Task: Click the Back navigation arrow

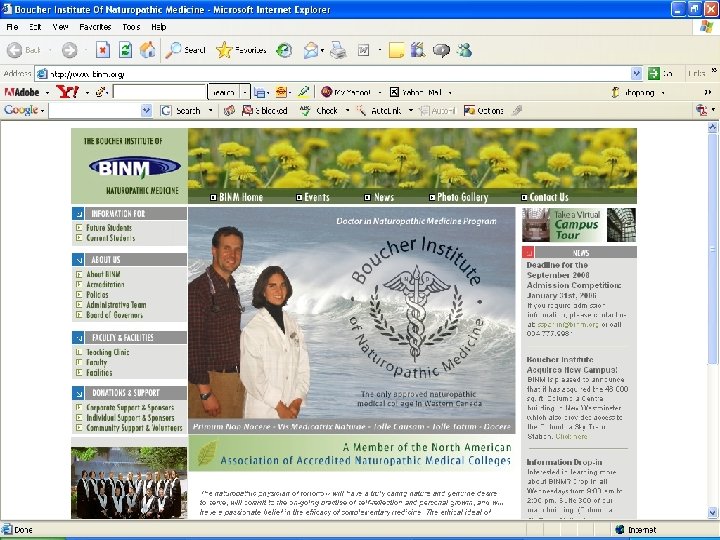Action: point(14,50)
